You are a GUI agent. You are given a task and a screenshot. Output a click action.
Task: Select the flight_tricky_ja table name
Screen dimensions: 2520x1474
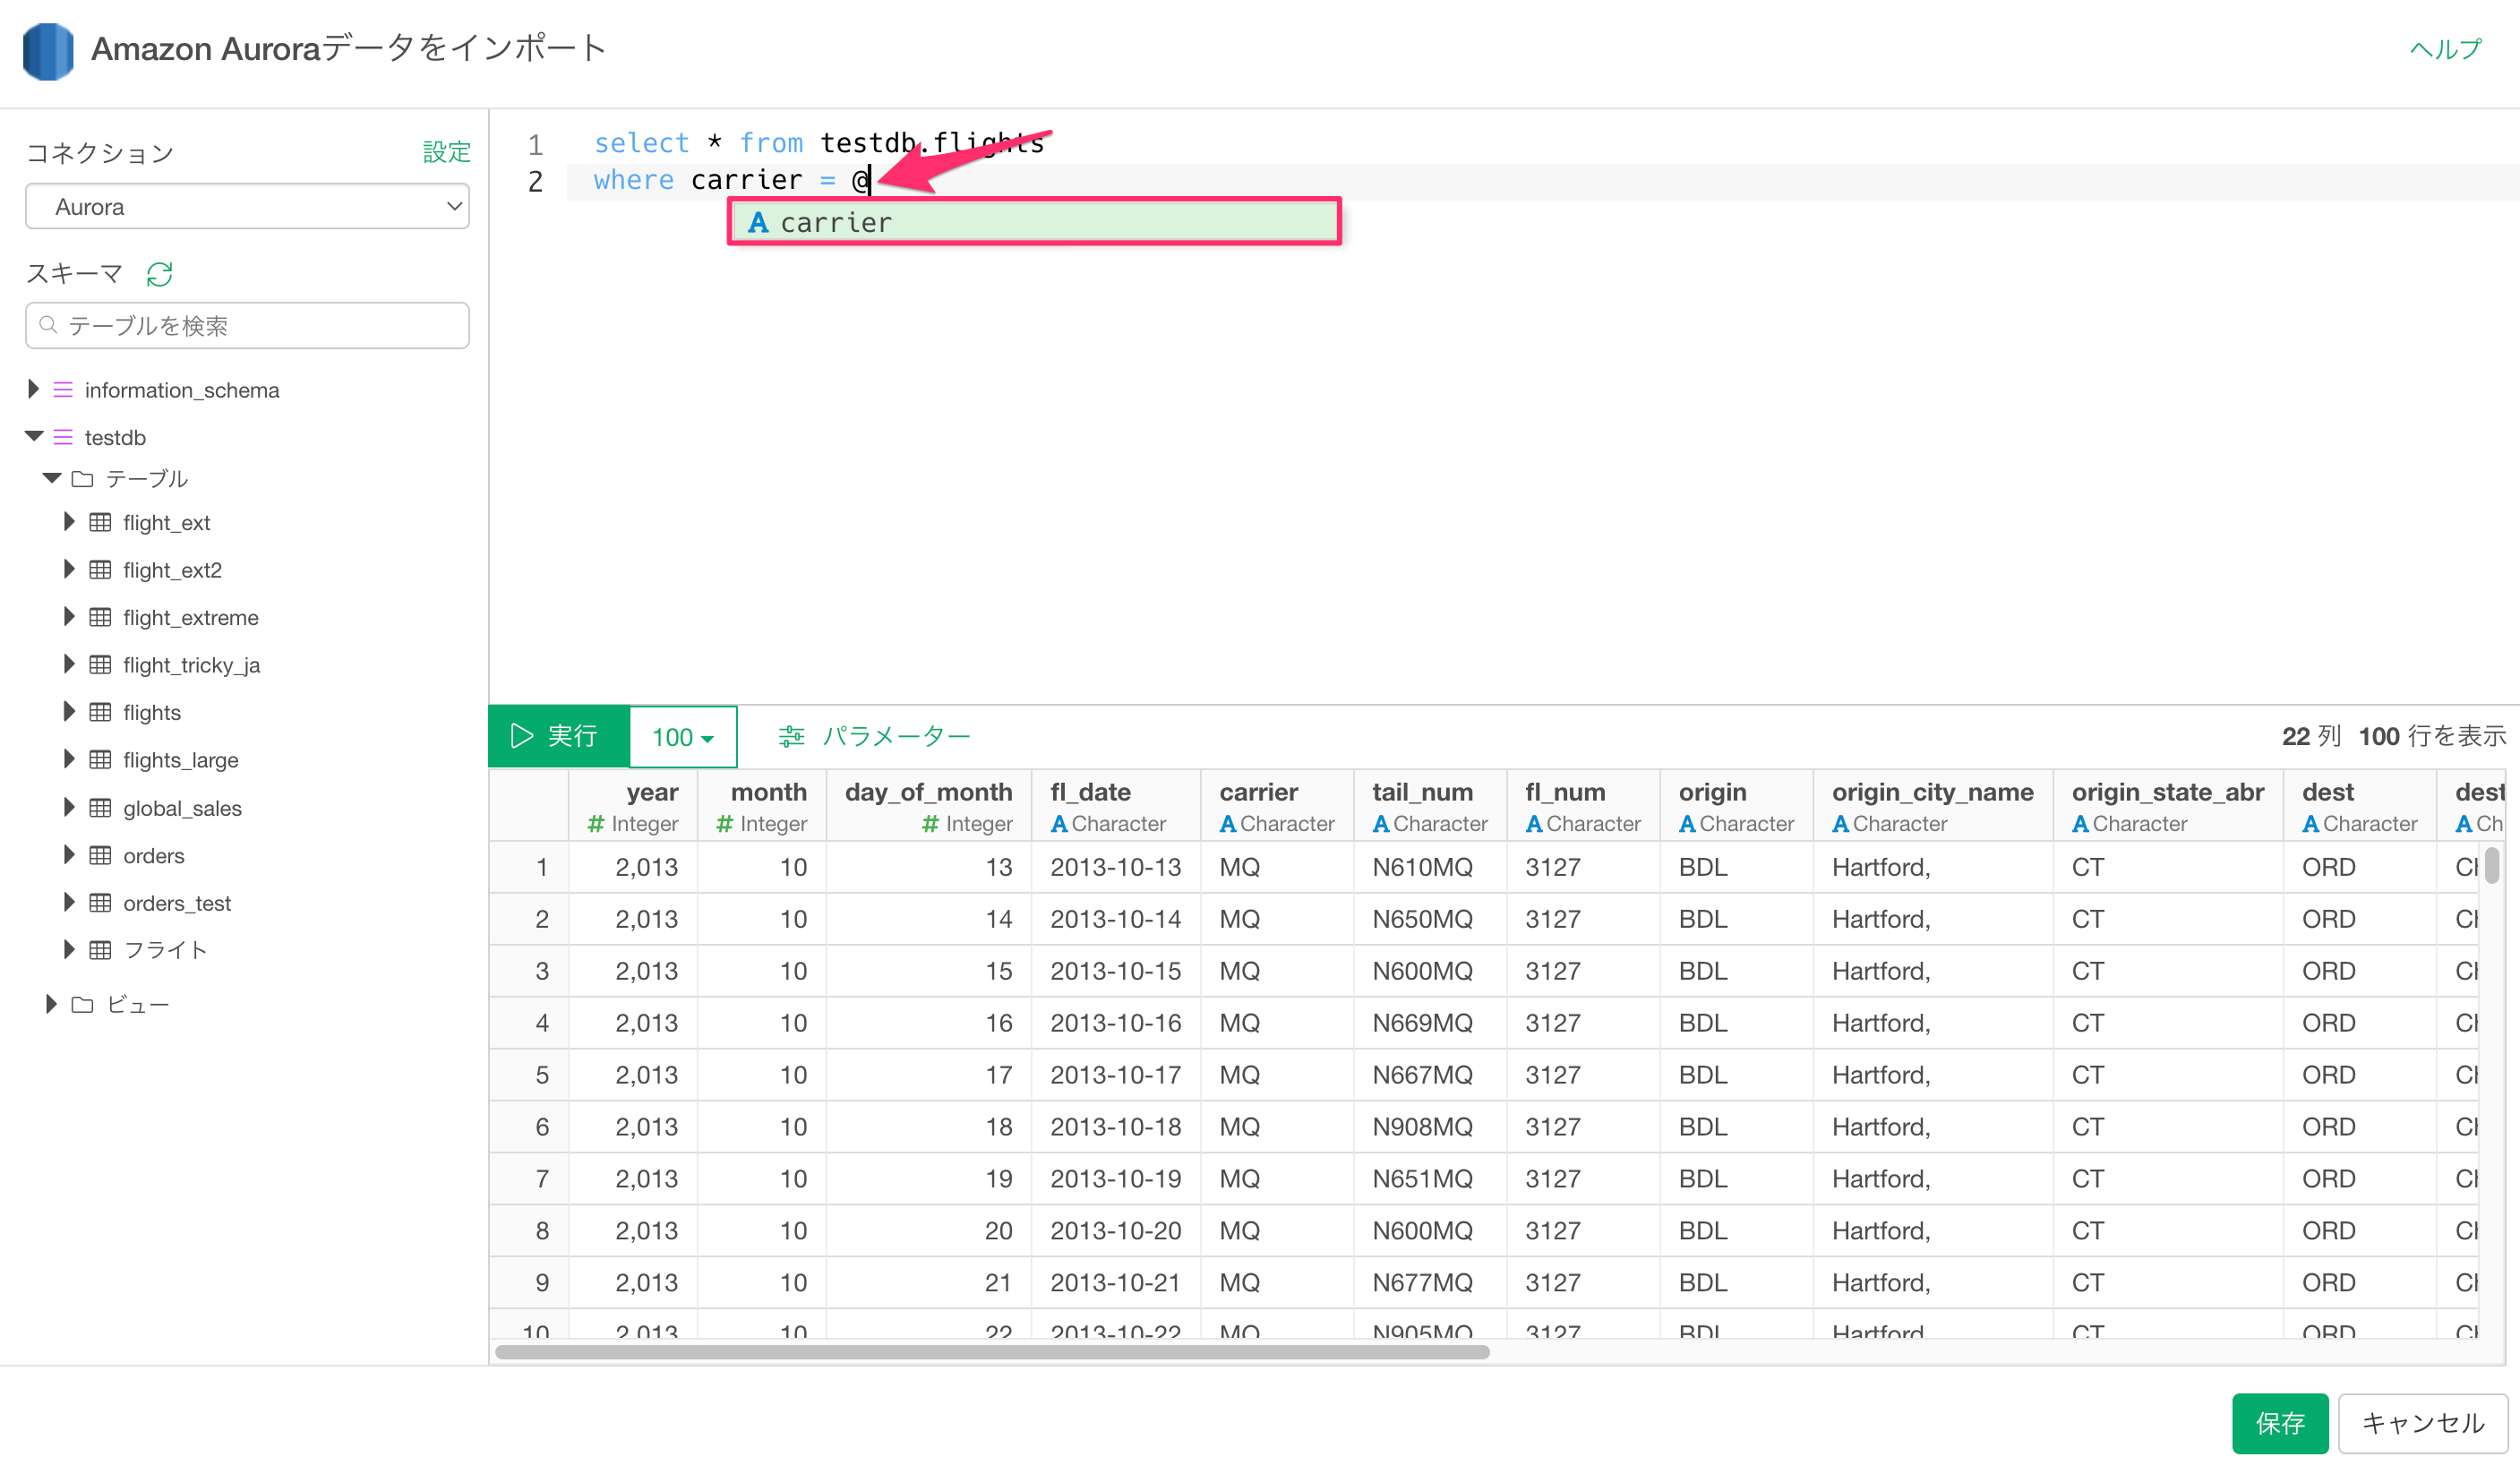(191, 665)
